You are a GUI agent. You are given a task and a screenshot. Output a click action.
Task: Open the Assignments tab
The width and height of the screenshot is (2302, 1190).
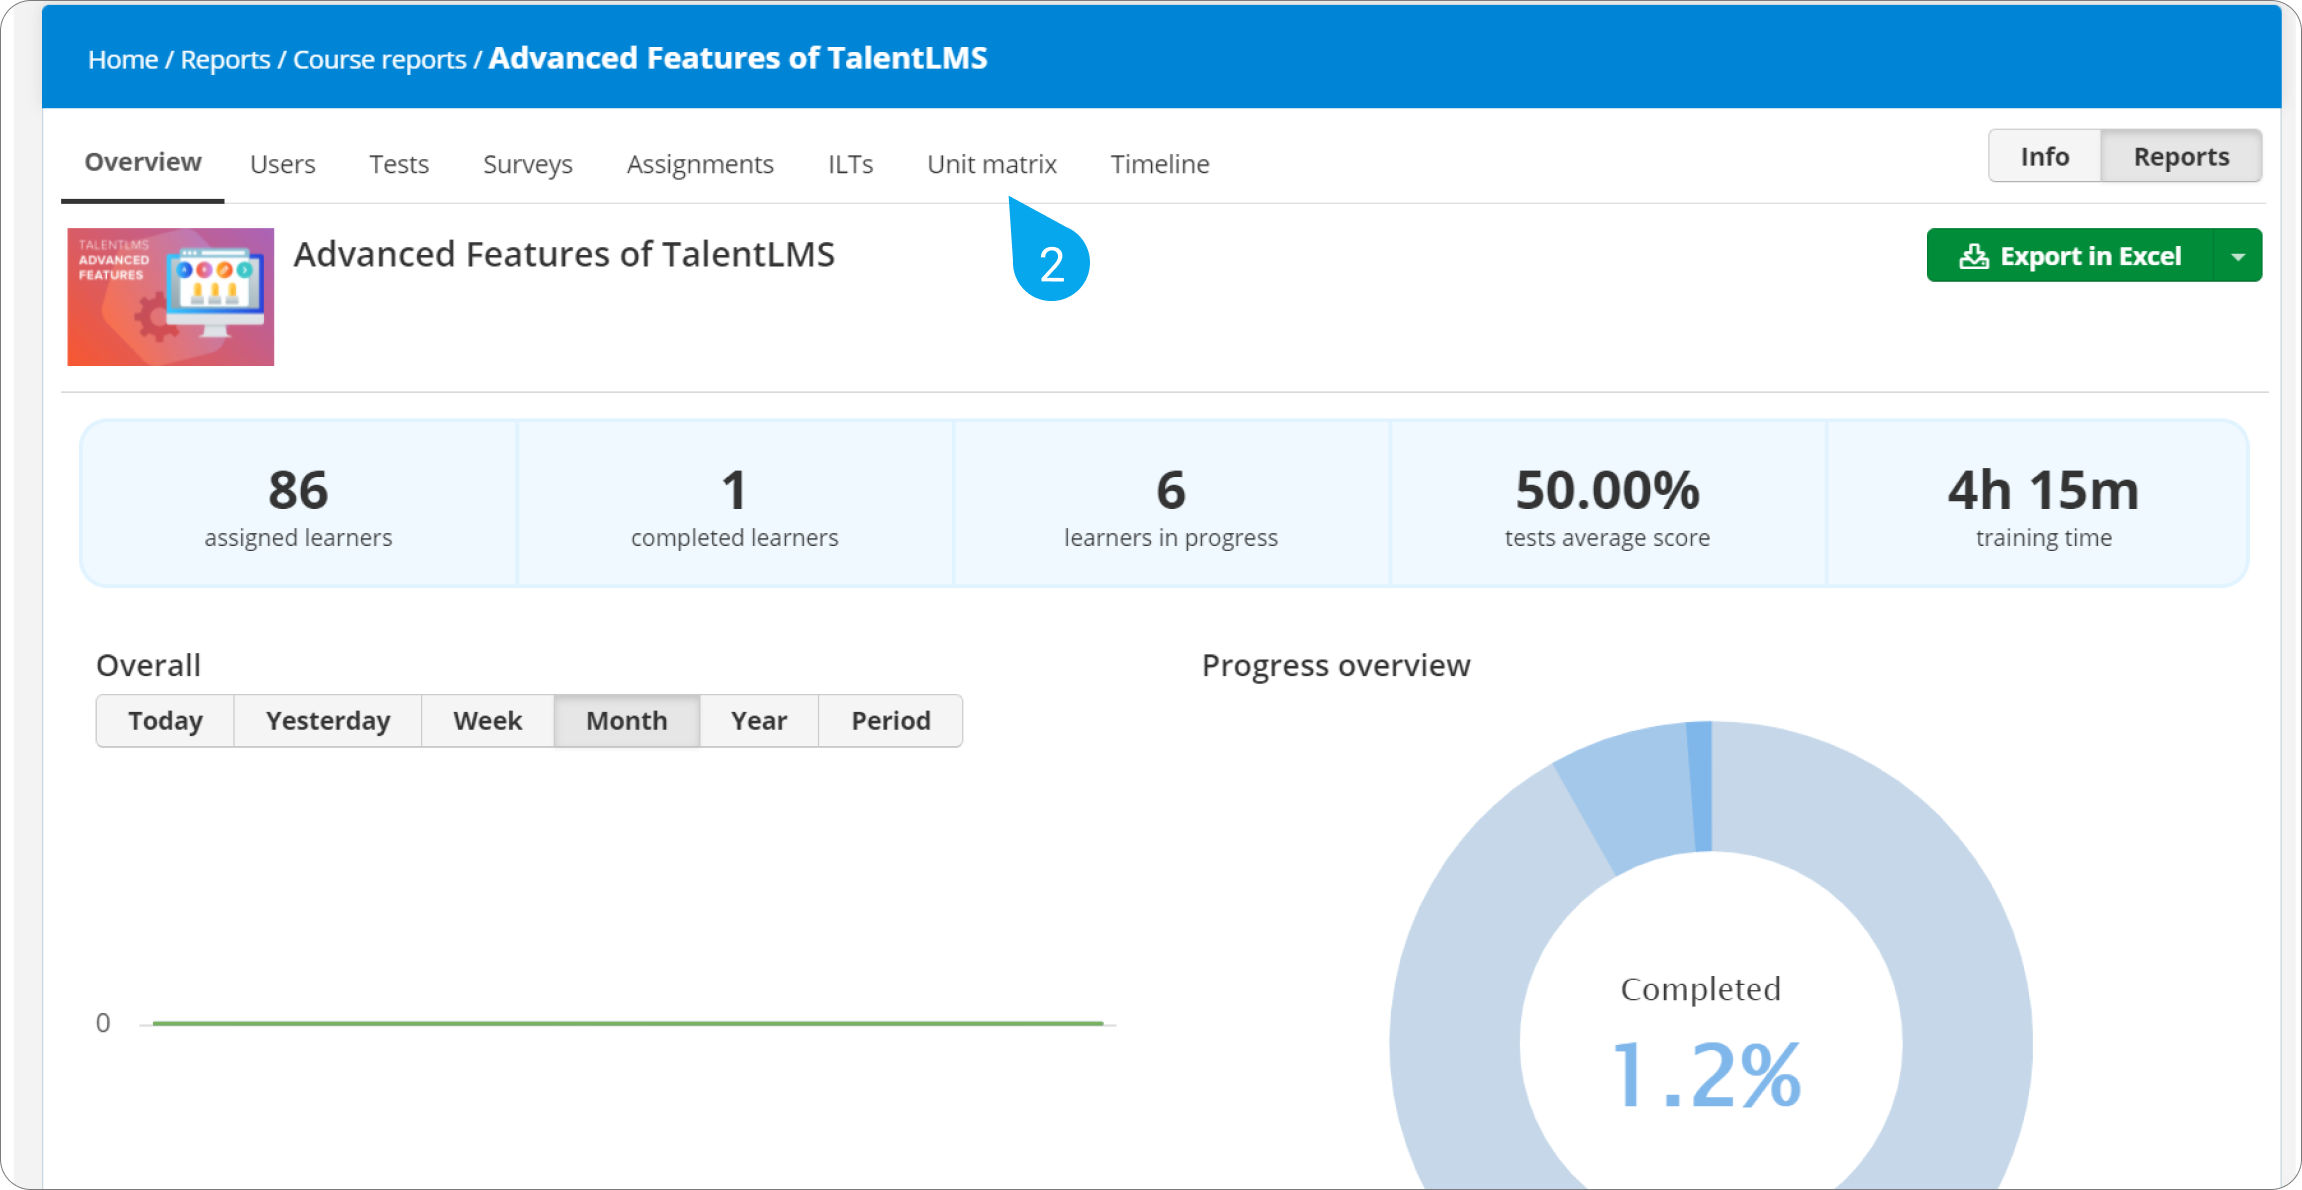tap(700, 164)
